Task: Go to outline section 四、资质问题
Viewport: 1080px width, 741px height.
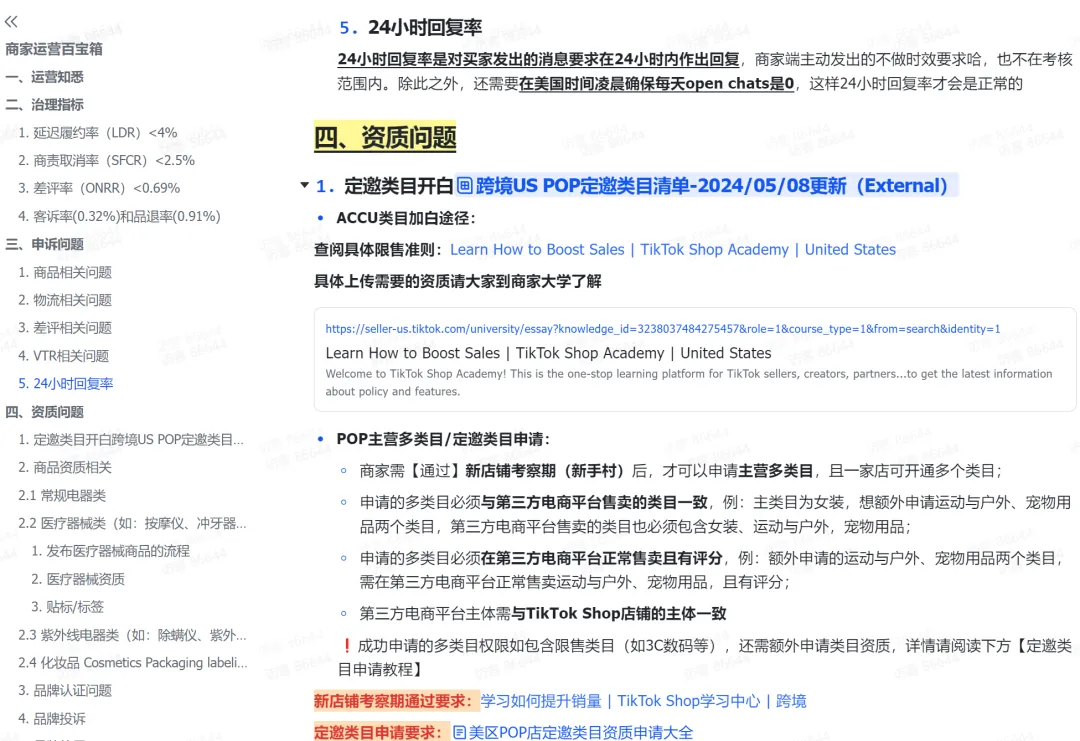Action: click(45, 412)
